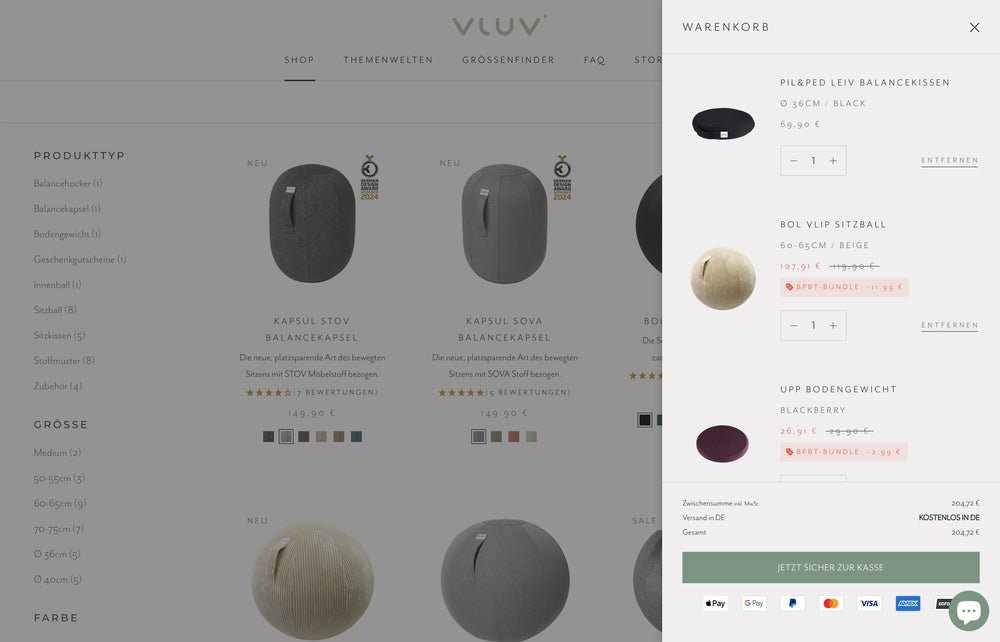
Task: Decrease BOL VLIP Sitzball quantity with minus
Action: pos(794,326)
